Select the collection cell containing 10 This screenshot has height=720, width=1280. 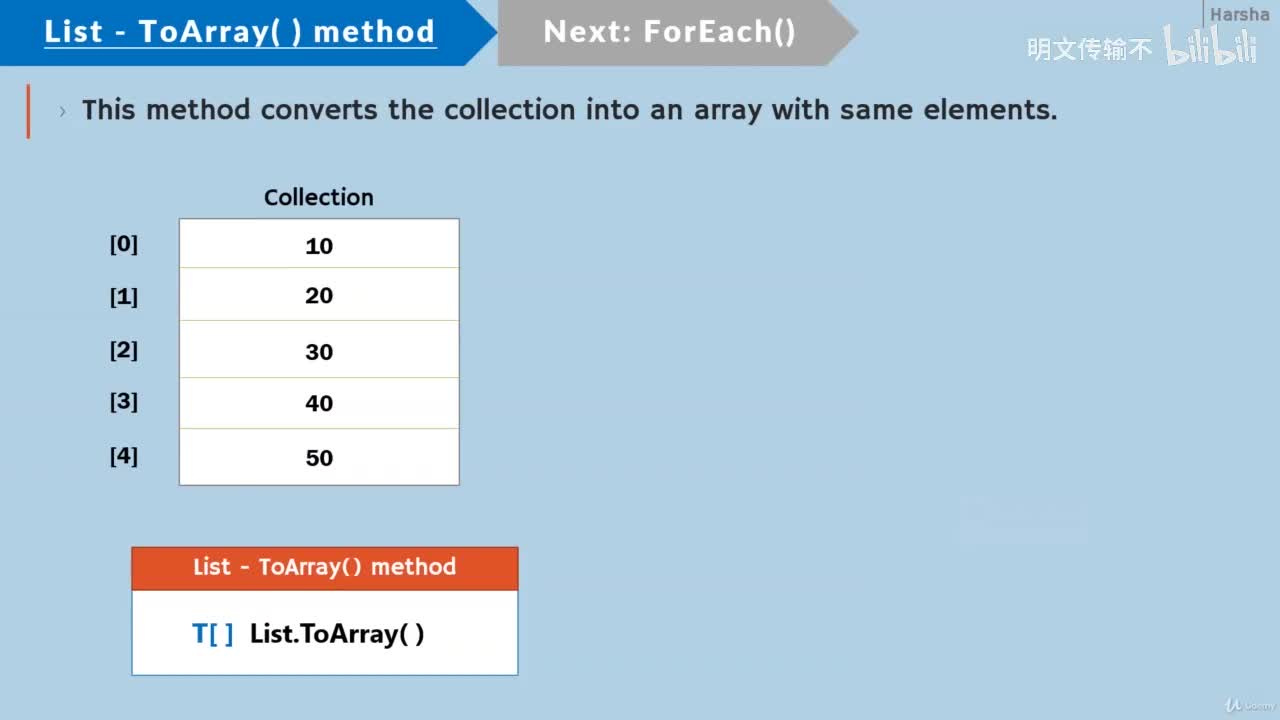tap(319, 245)
